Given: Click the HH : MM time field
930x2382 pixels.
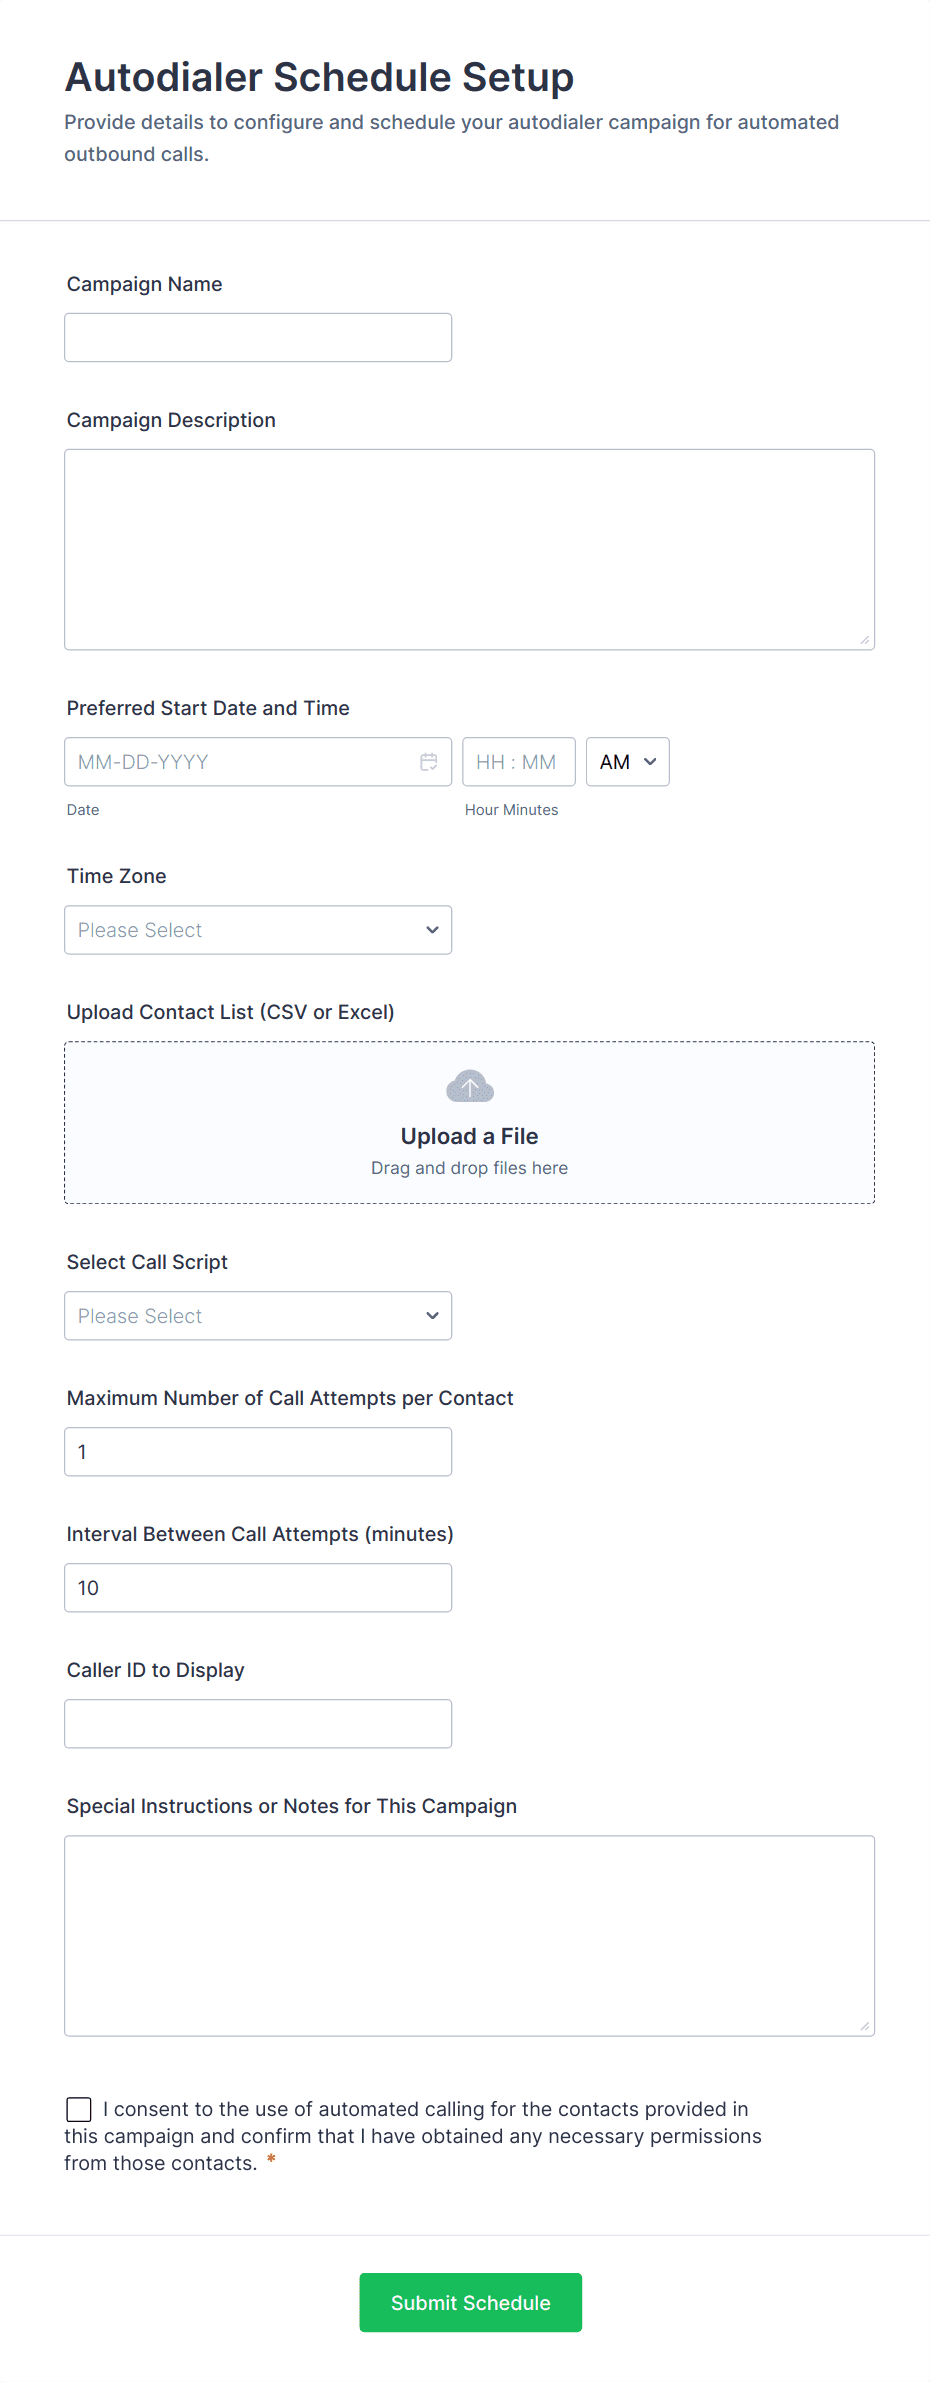Looking at the screenshot, I should coord(518,762).
